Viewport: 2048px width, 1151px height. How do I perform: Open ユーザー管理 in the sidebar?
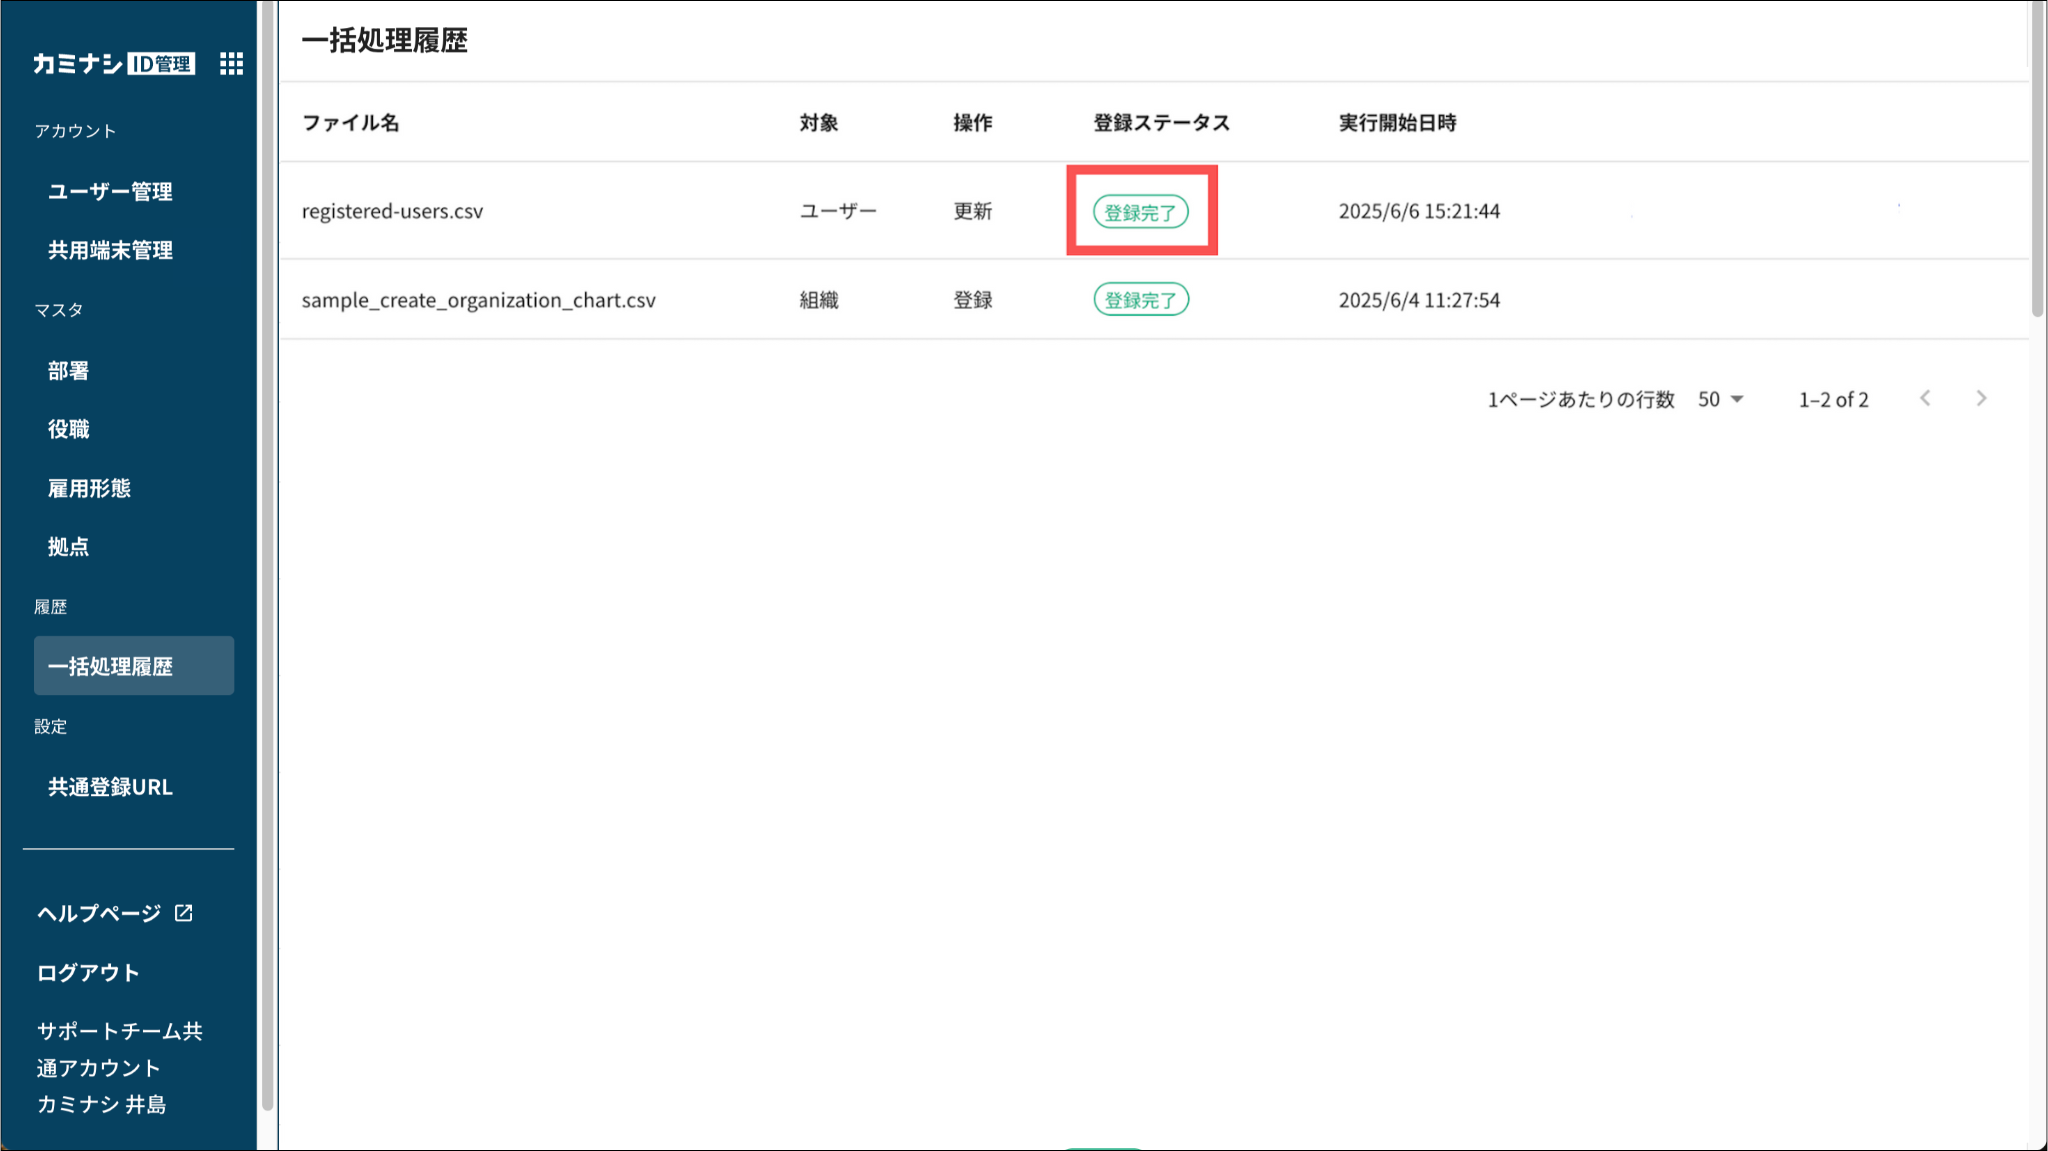pos(110,191)
